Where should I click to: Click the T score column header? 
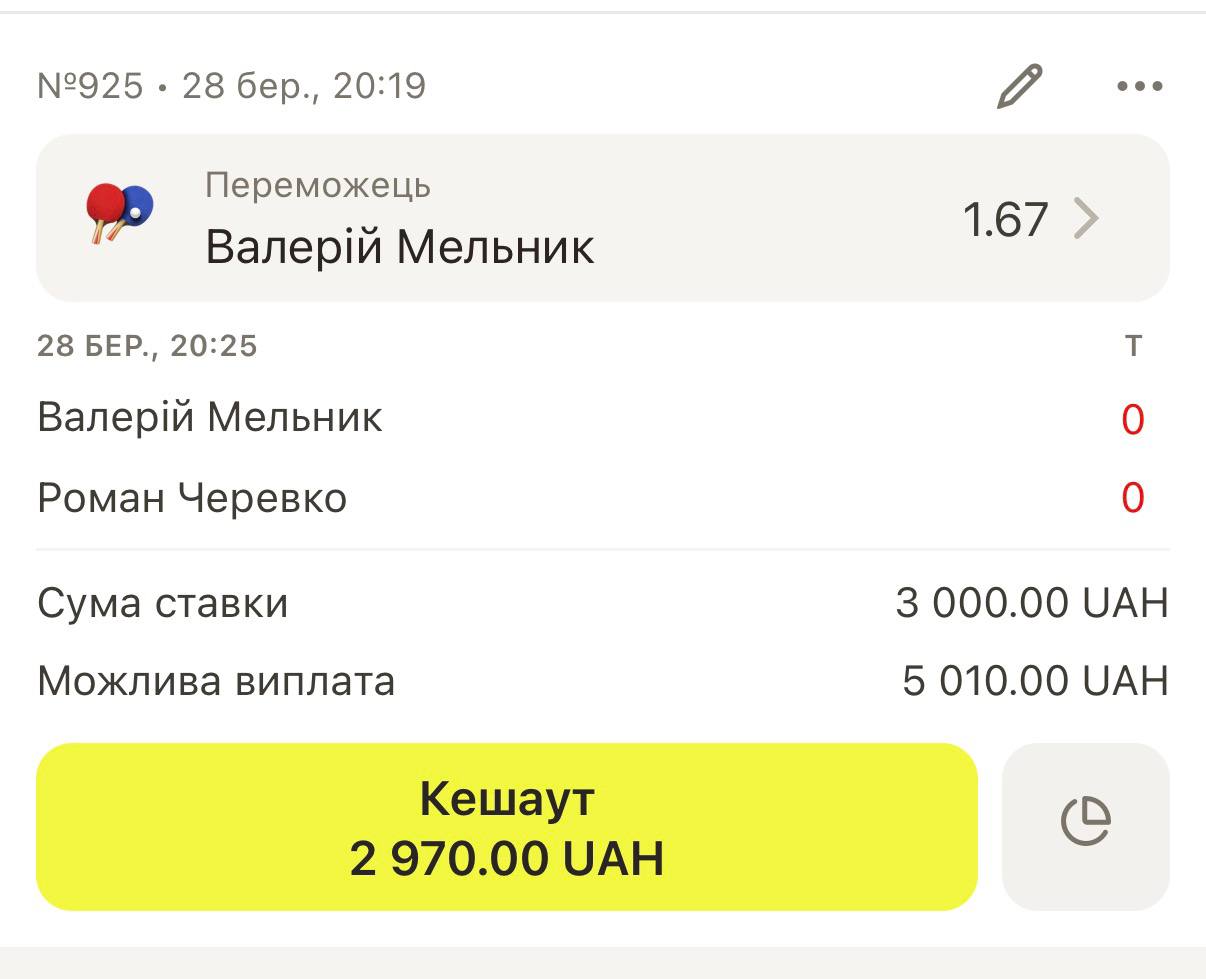pos(1133,346)
